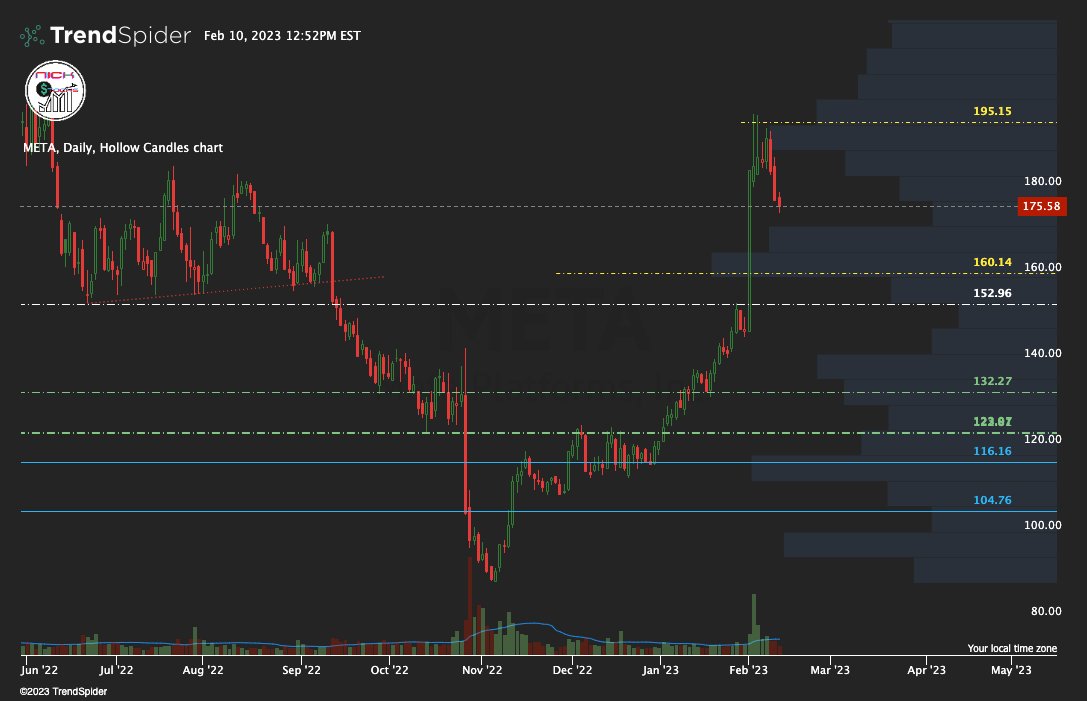Click the Your local time zone note
The width and height of the screenshot is (1087, 701).
pos(1012,648)
